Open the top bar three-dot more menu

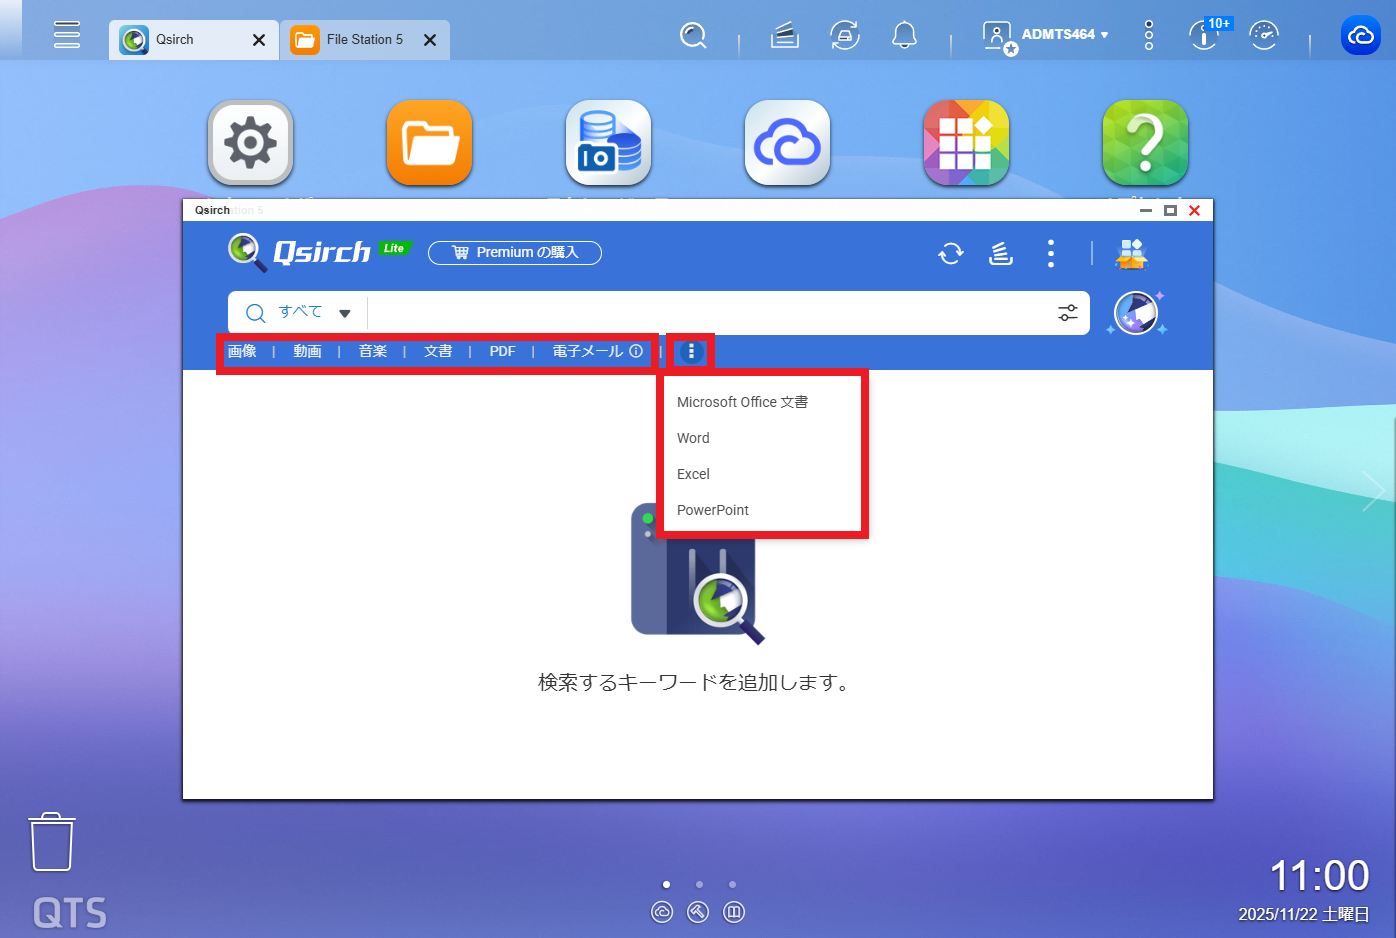coord(1149,35)
